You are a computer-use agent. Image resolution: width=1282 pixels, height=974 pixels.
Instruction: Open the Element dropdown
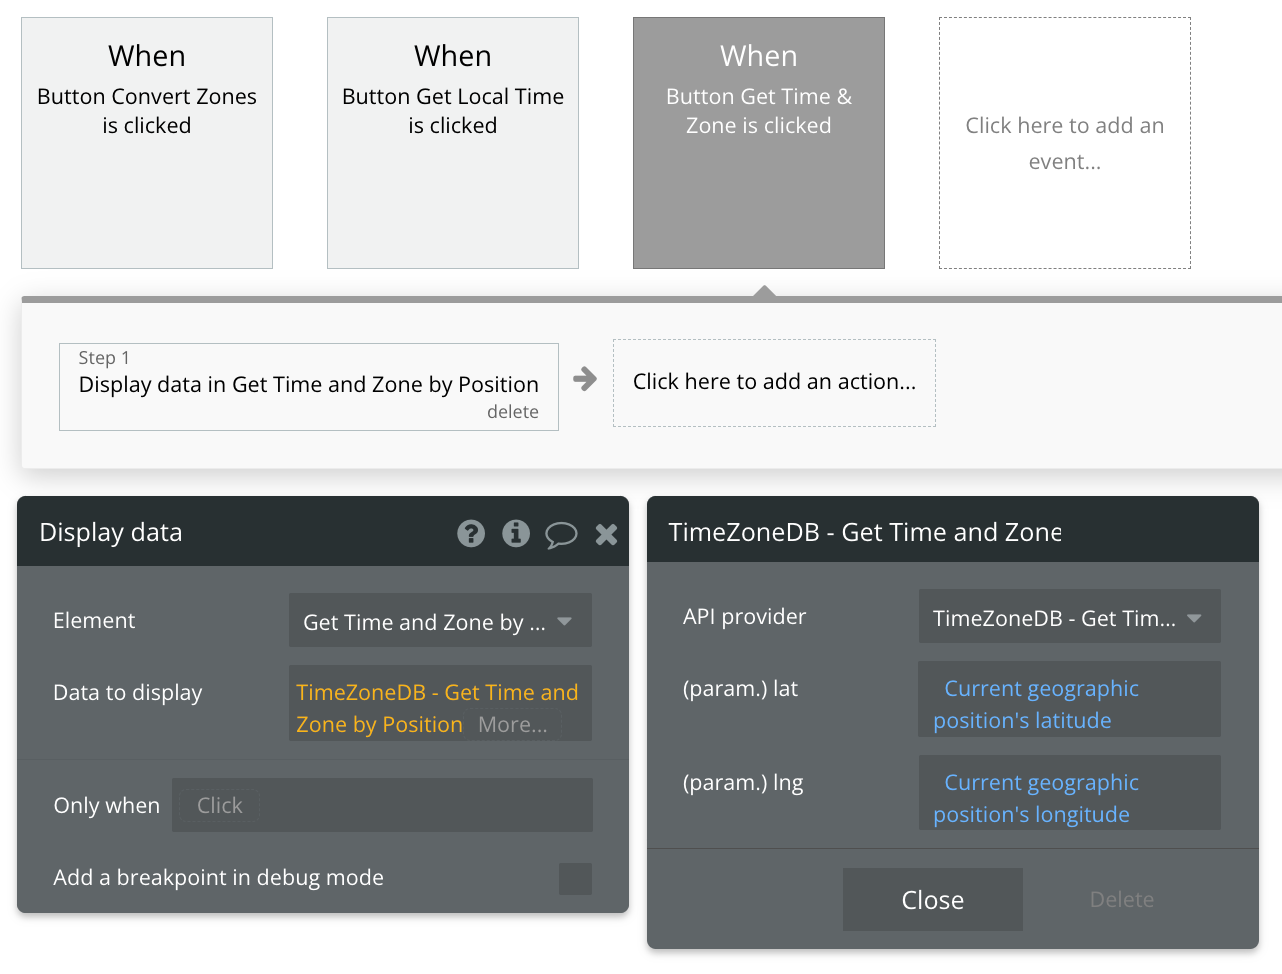click(x=440, y=621)
